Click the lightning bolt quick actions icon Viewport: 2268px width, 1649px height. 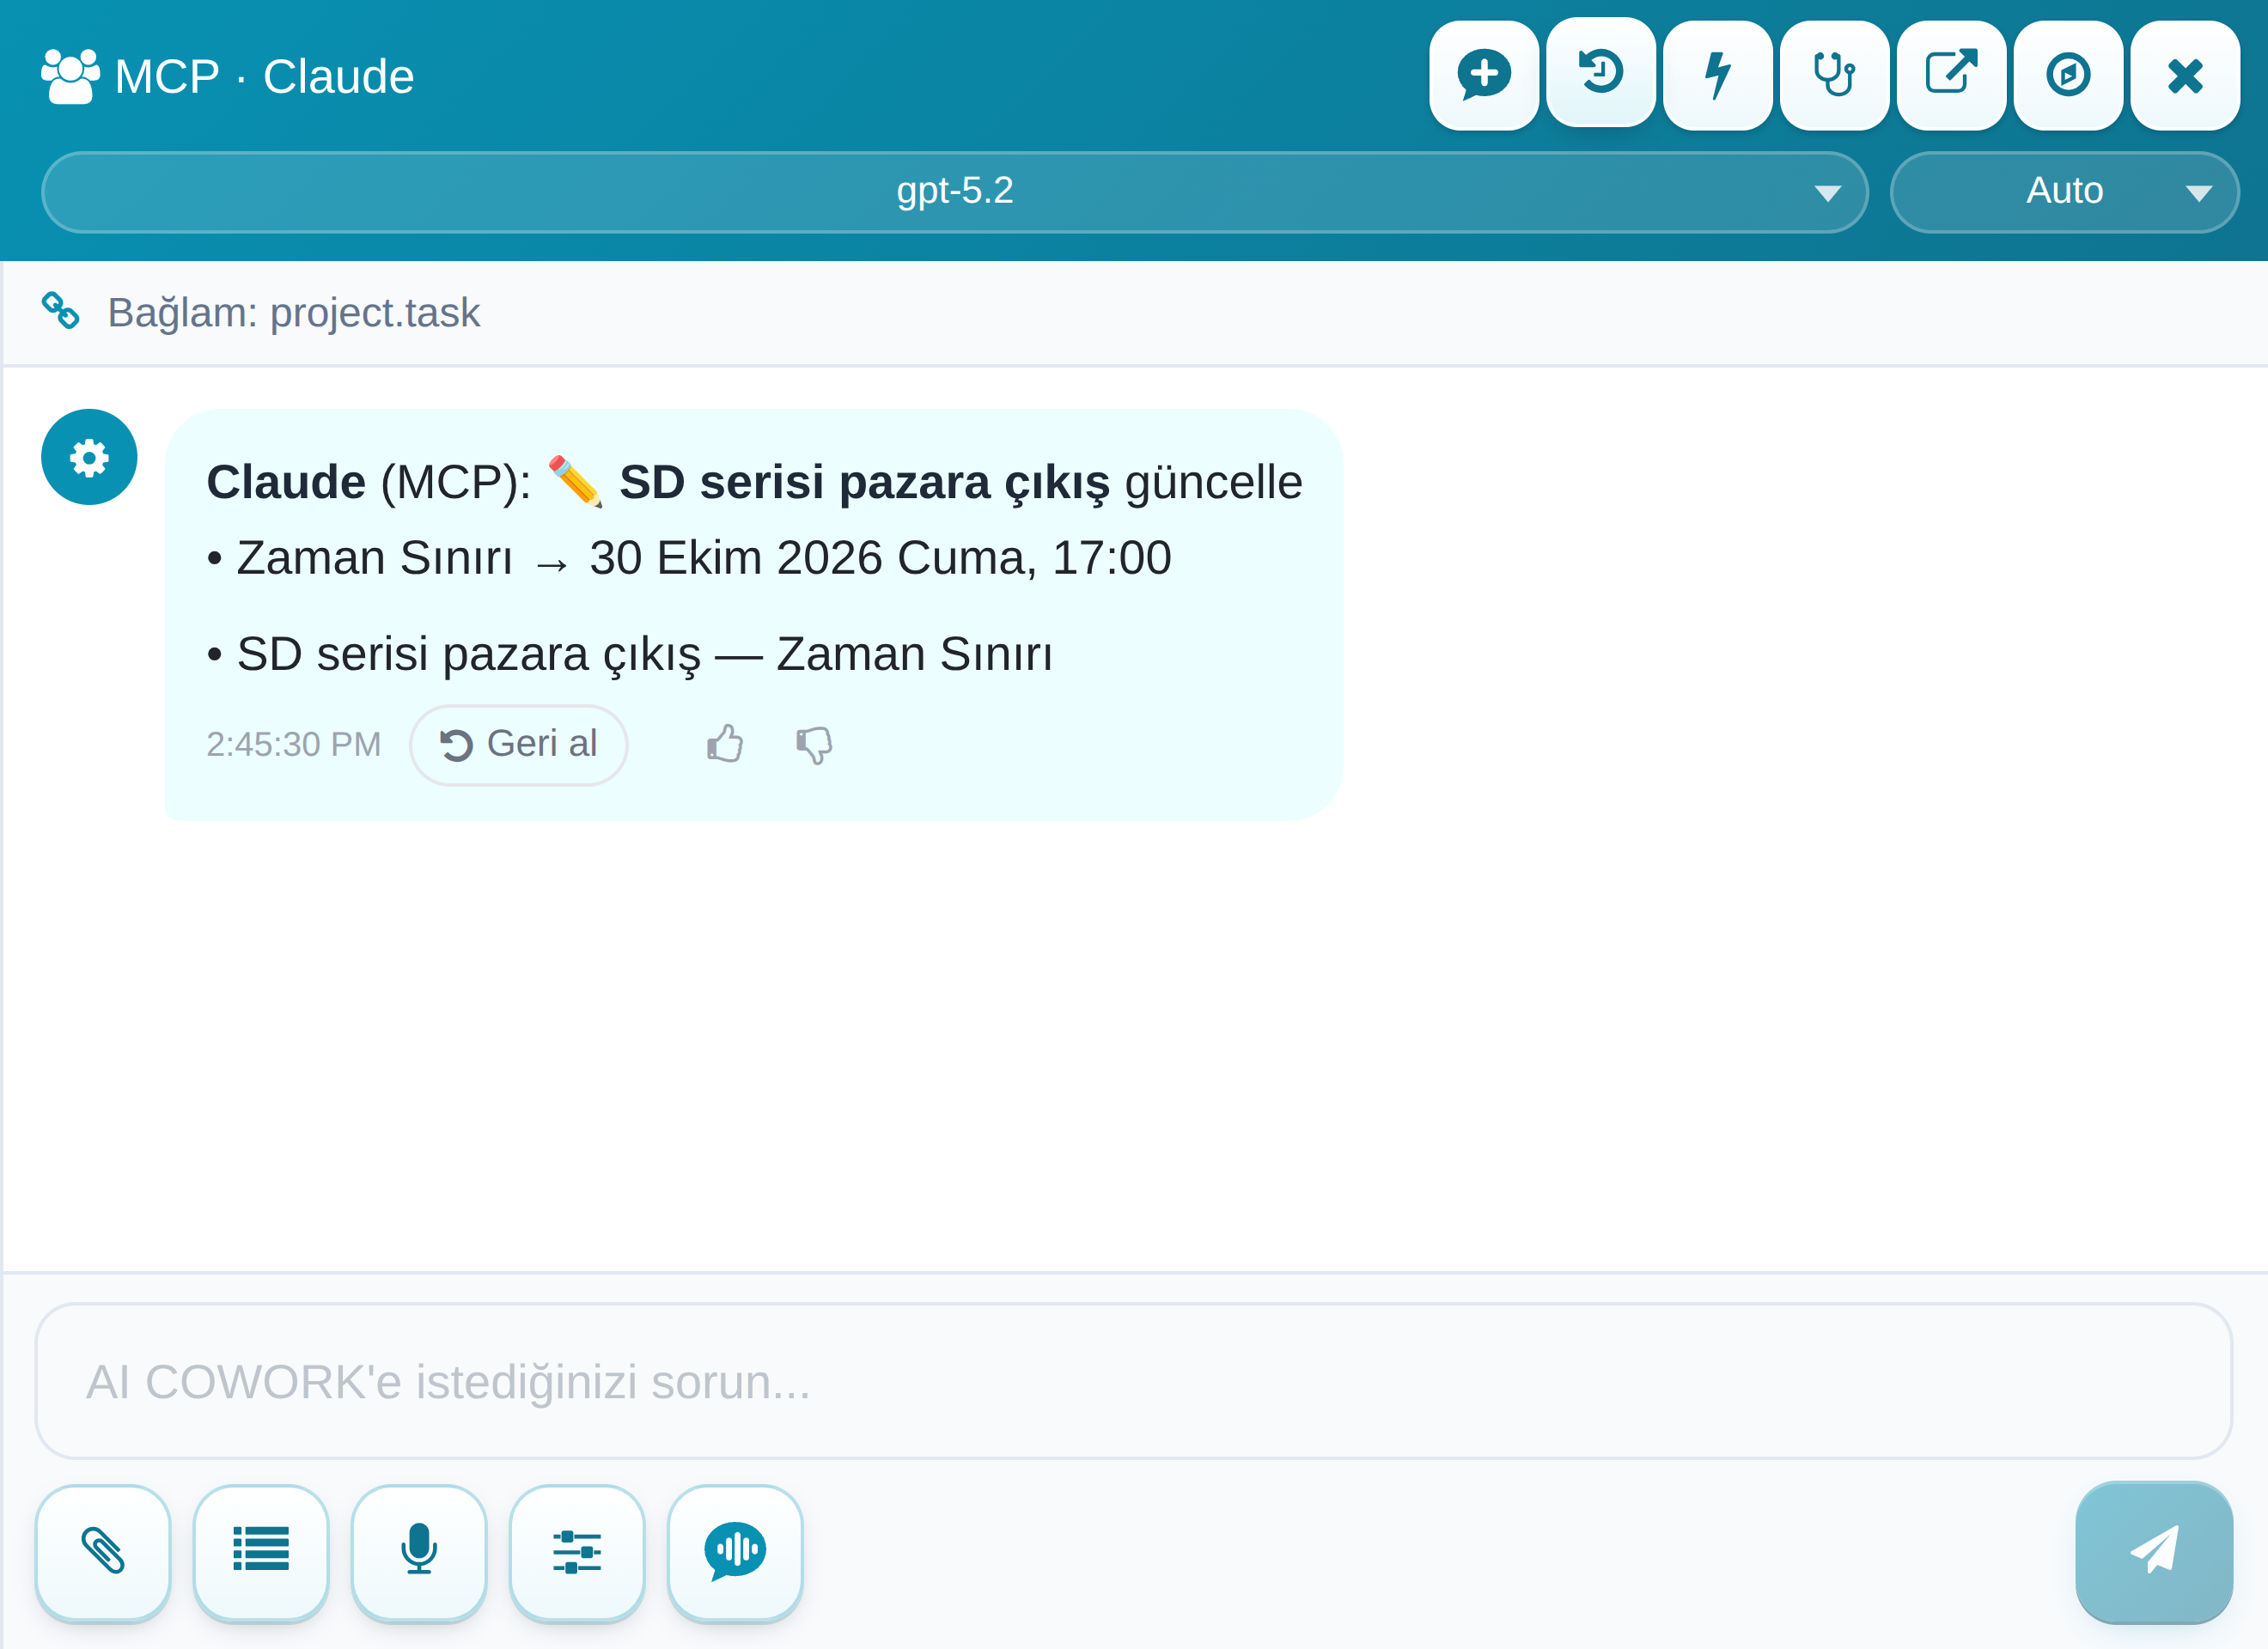(x=1717, y=75)
